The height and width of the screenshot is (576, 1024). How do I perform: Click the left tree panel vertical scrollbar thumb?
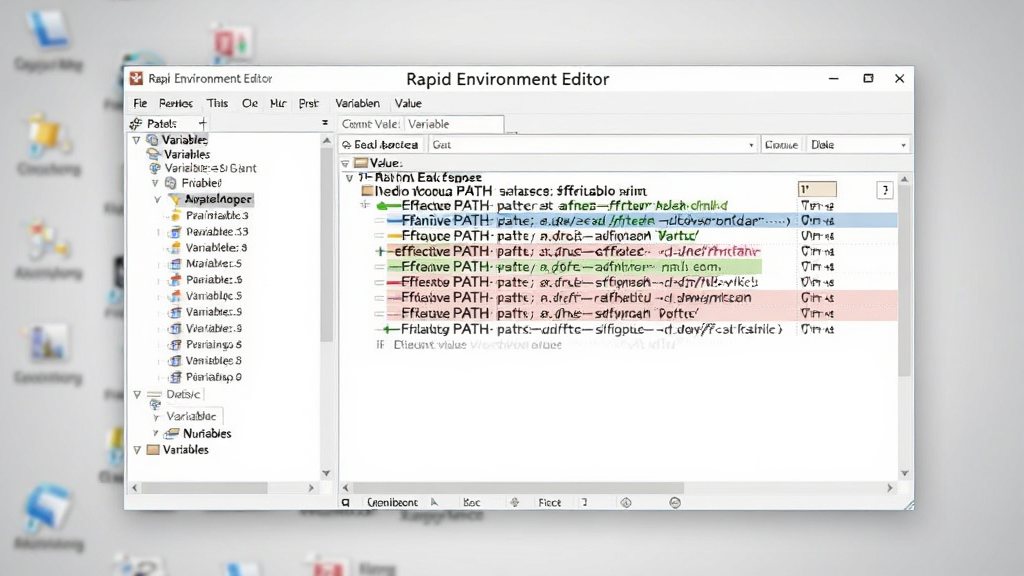[x=327, y=245]
